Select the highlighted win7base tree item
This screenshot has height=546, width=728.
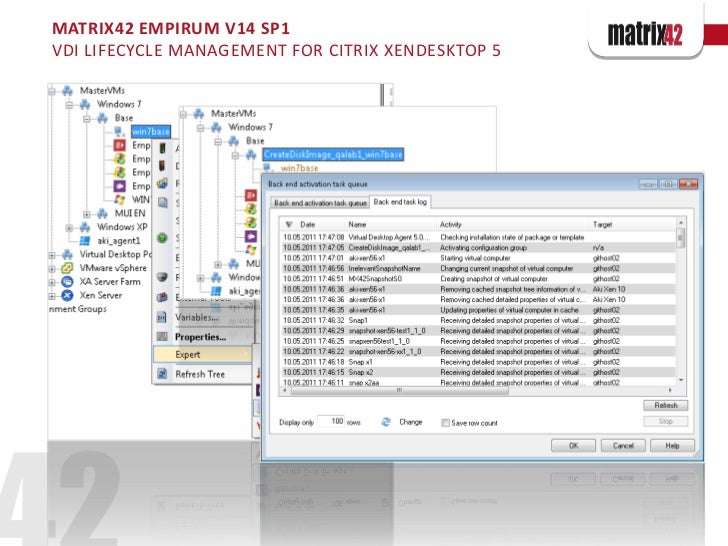tap(151, 132)
